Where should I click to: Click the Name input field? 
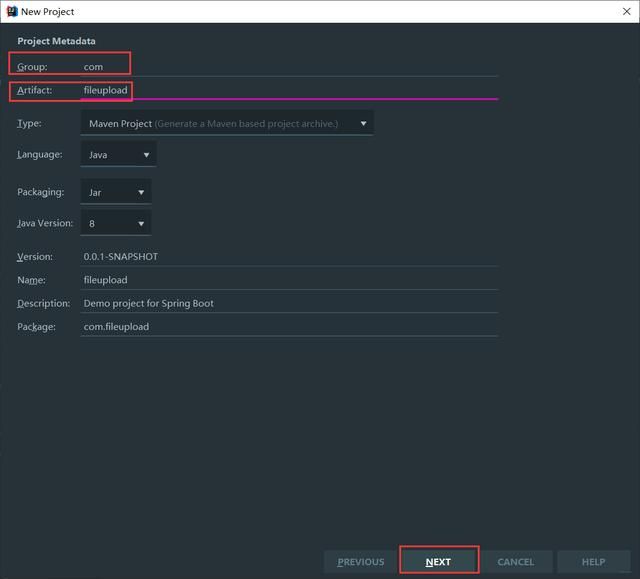(289, 280)
